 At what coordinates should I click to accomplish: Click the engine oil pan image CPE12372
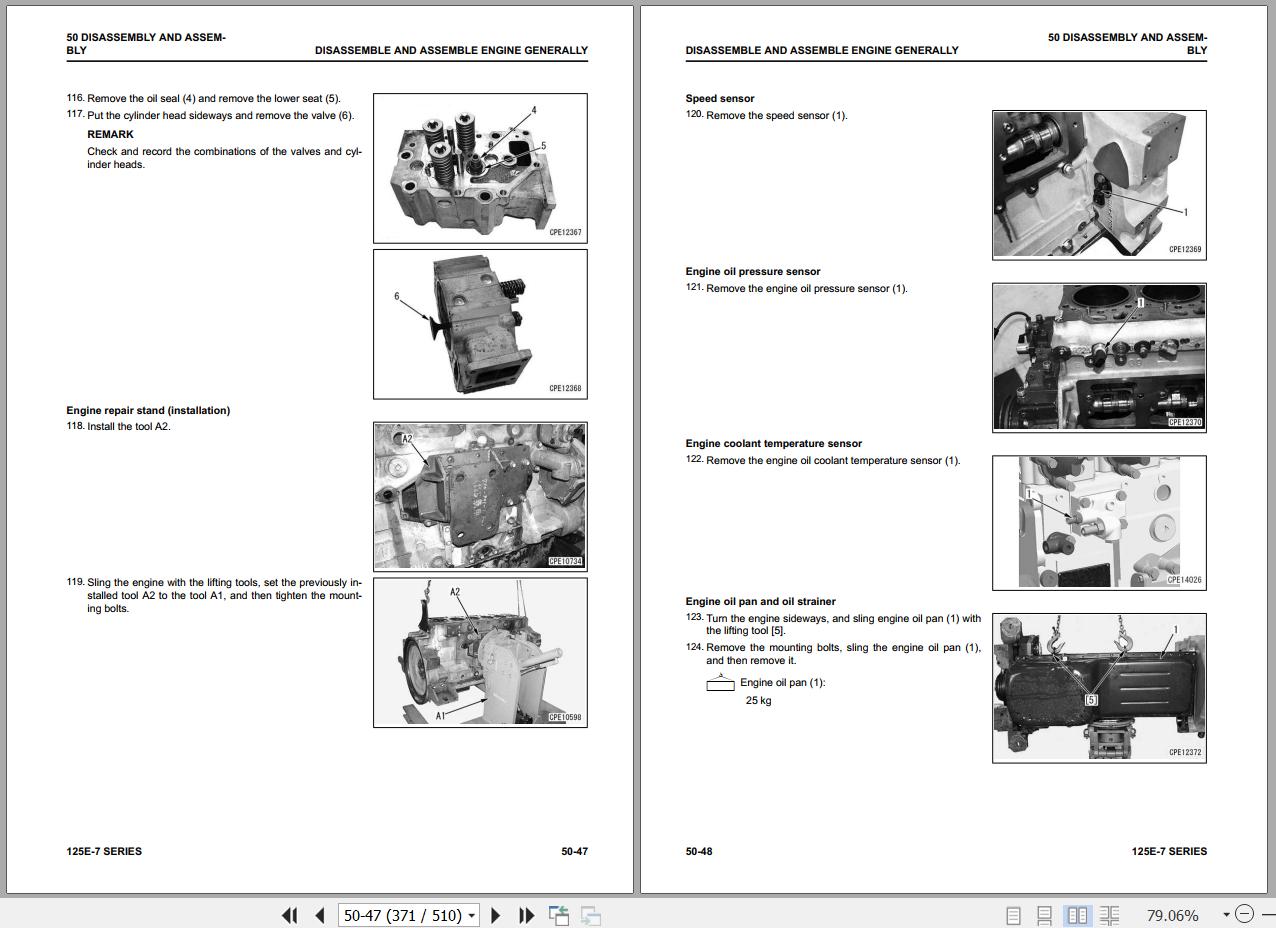point(1099,688)
